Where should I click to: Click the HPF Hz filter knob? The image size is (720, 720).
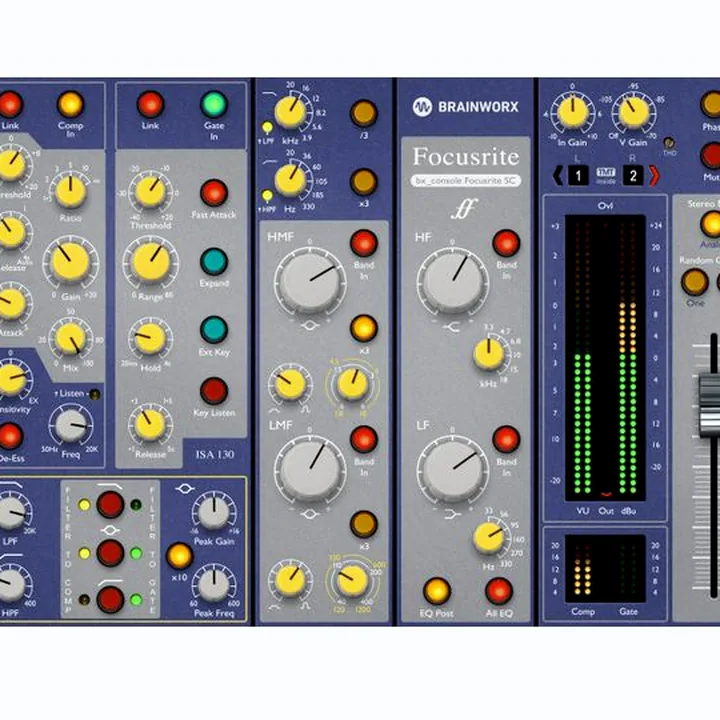point(290,181)
